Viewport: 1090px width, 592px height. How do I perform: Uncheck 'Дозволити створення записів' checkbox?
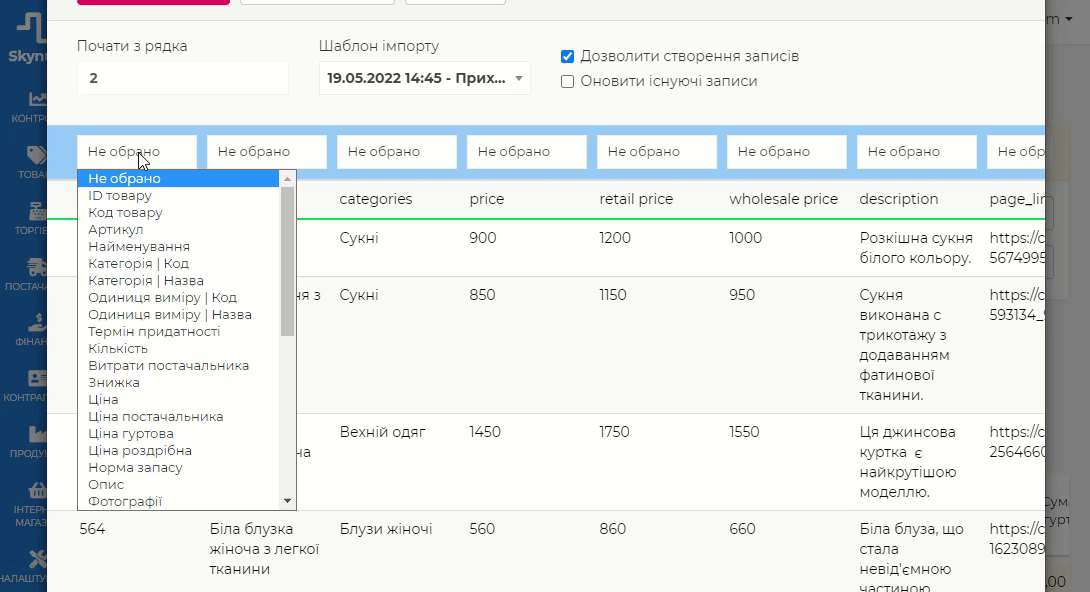(x=567, y=57)
